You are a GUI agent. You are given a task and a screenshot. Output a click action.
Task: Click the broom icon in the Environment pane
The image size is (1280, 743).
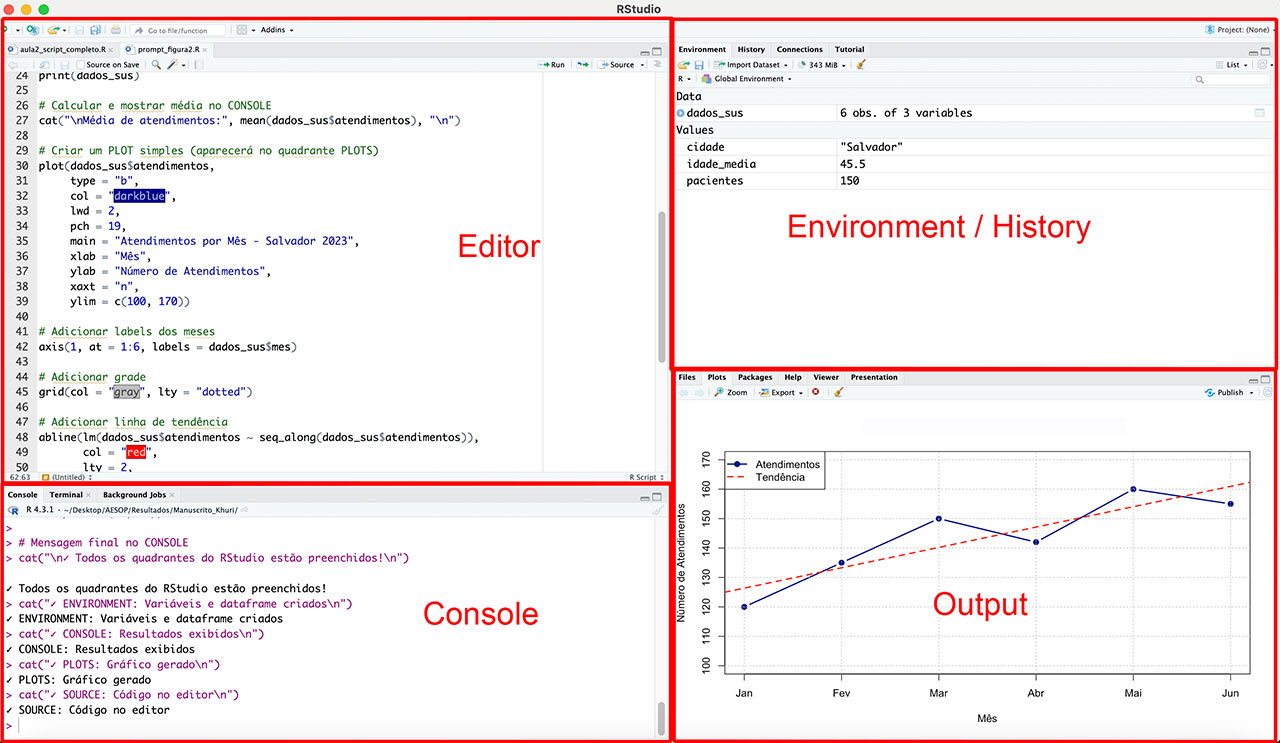click(861, 65)
